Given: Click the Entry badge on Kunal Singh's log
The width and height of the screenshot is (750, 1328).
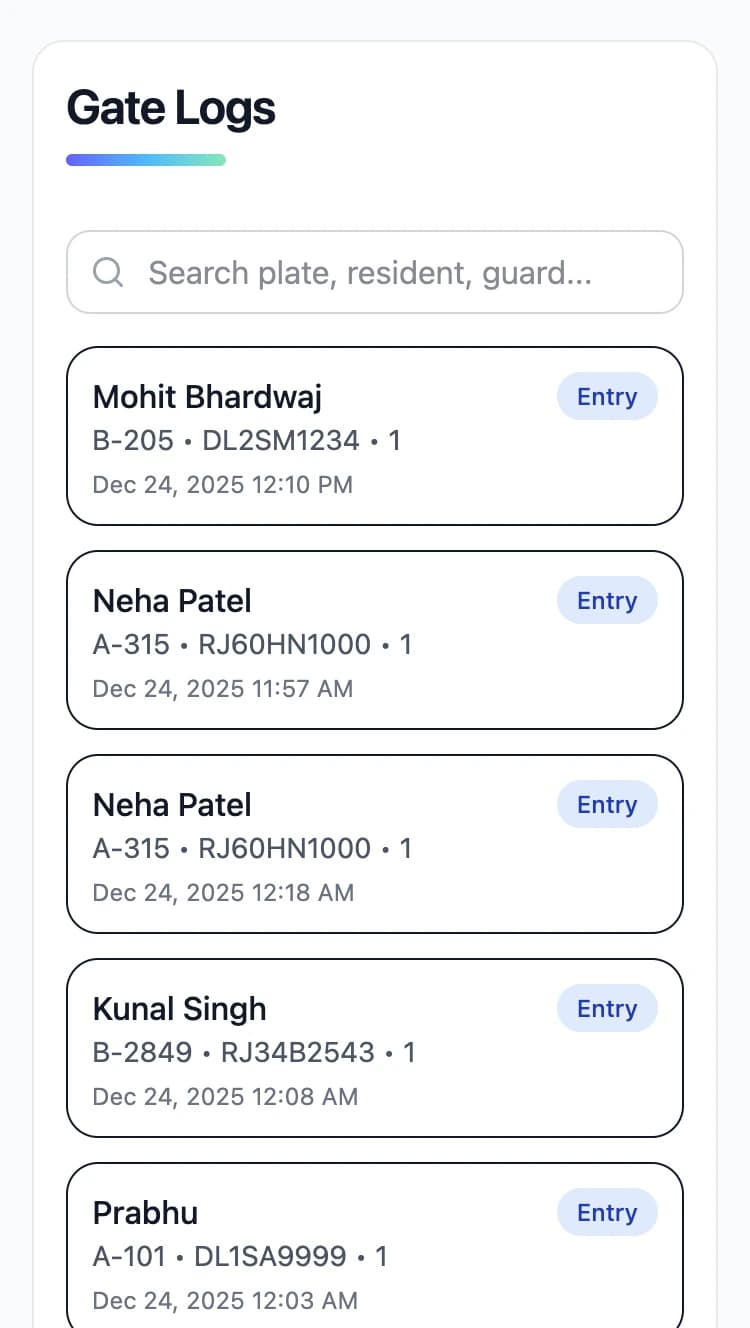Looking at the screenshot, I should click(x=606, y=1009).
